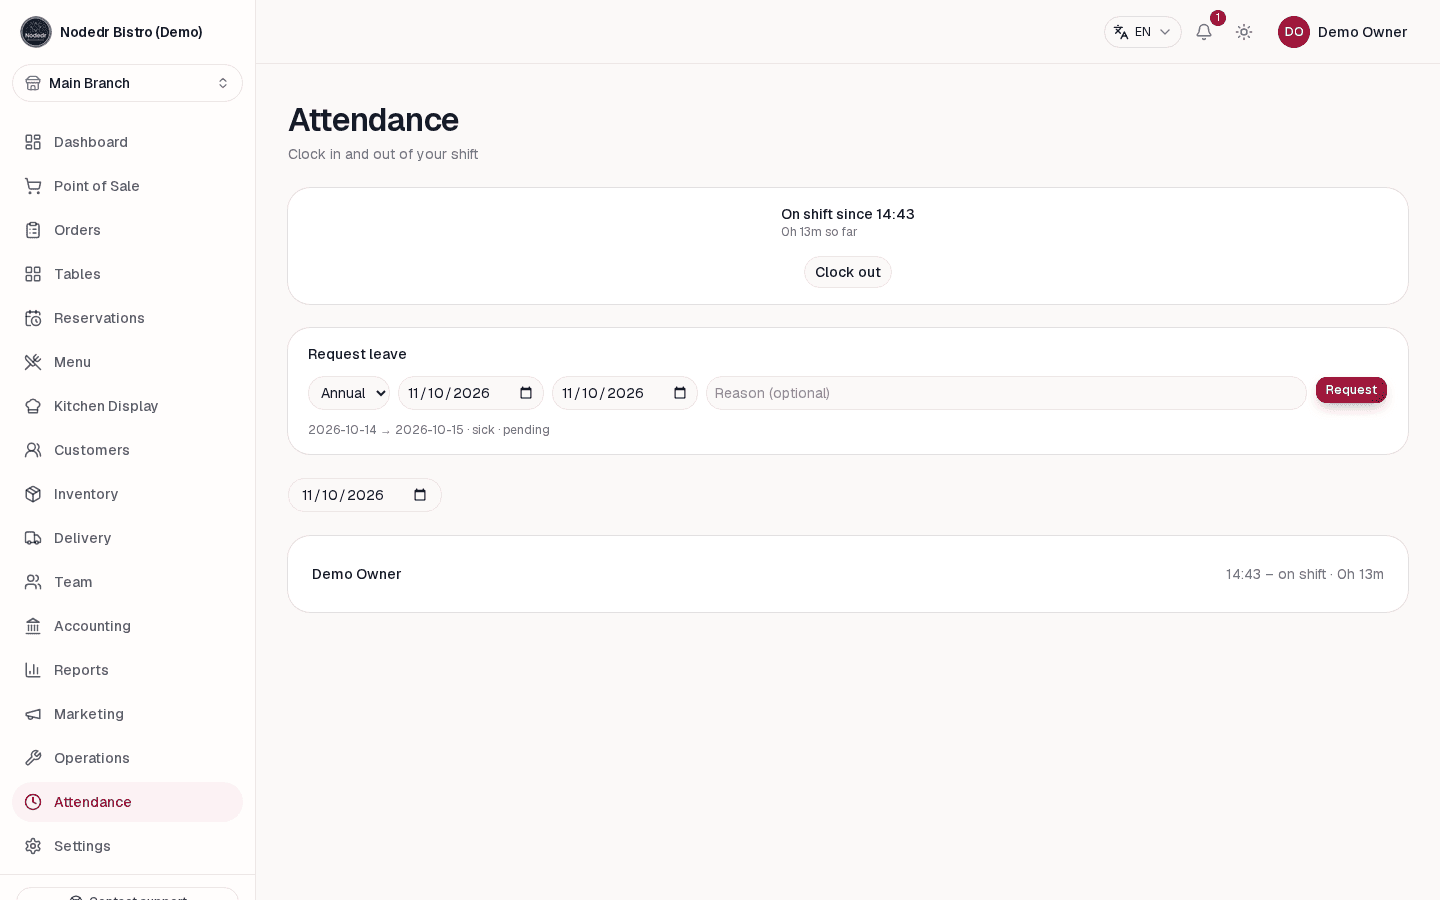1440x900 pixels.
Task: Open the Demo Owner profile menu
Action: (1342, 32)
